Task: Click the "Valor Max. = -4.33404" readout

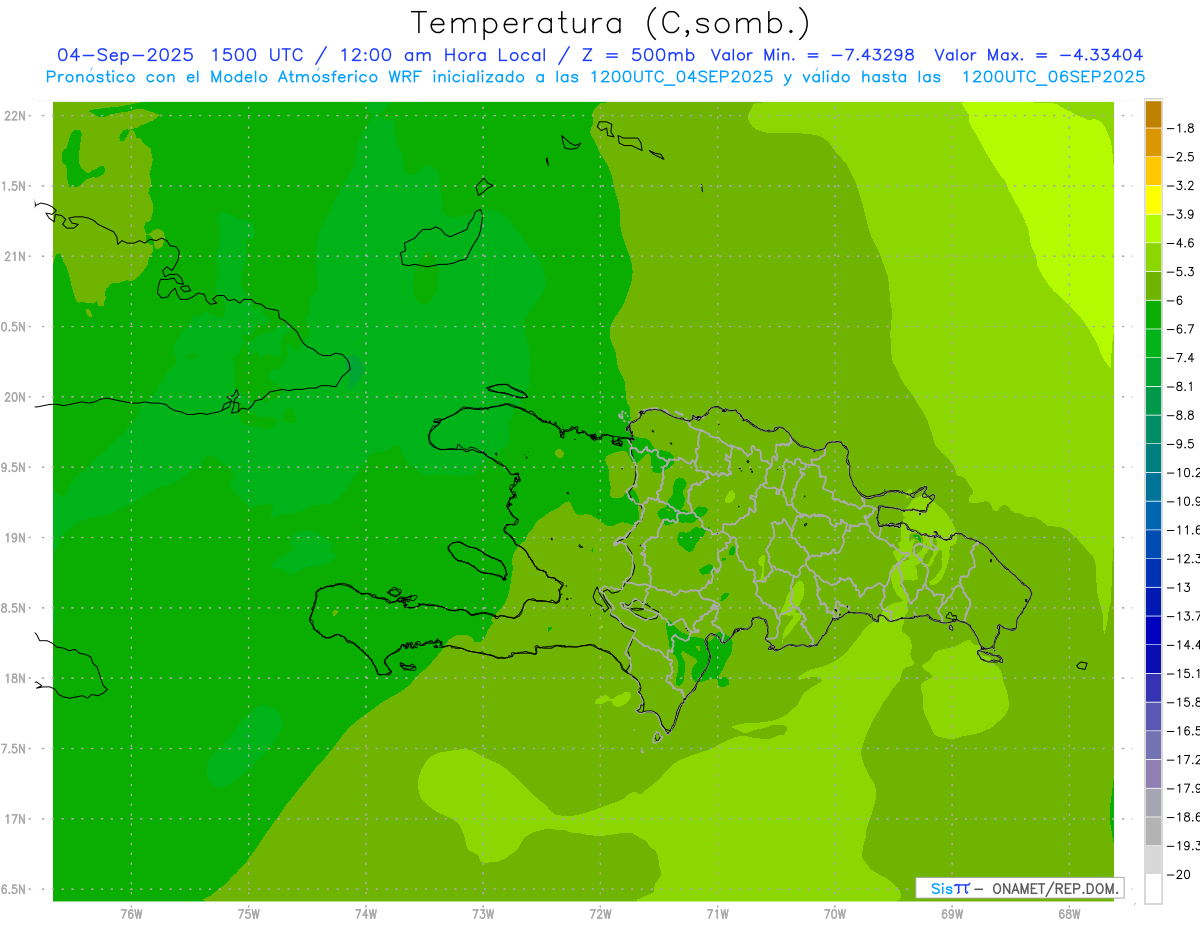Action: point(1038,55)
